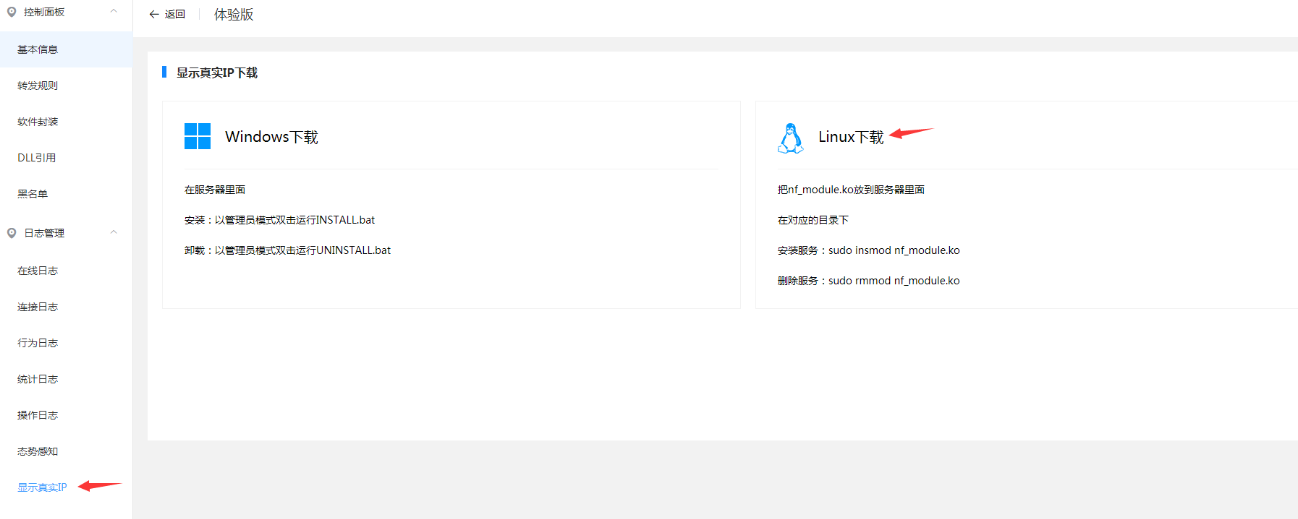
Task: Click the 在对应的目录下 line
Action: tap(812, 219)
